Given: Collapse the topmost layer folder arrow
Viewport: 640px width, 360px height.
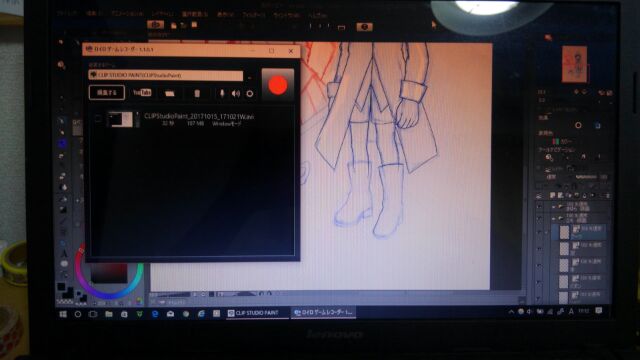Looking at the screenshot, I should click(x=553, y=207).
